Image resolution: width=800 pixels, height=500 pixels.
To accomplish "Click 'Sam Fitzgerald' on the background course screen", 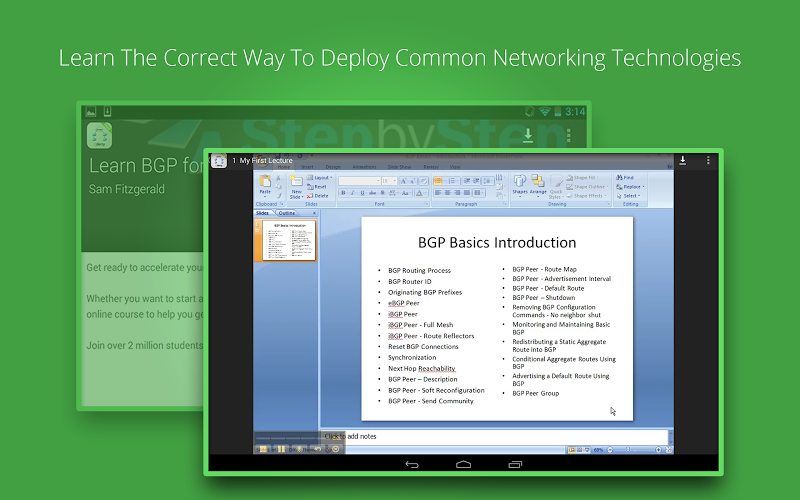I will click(127, 189).
